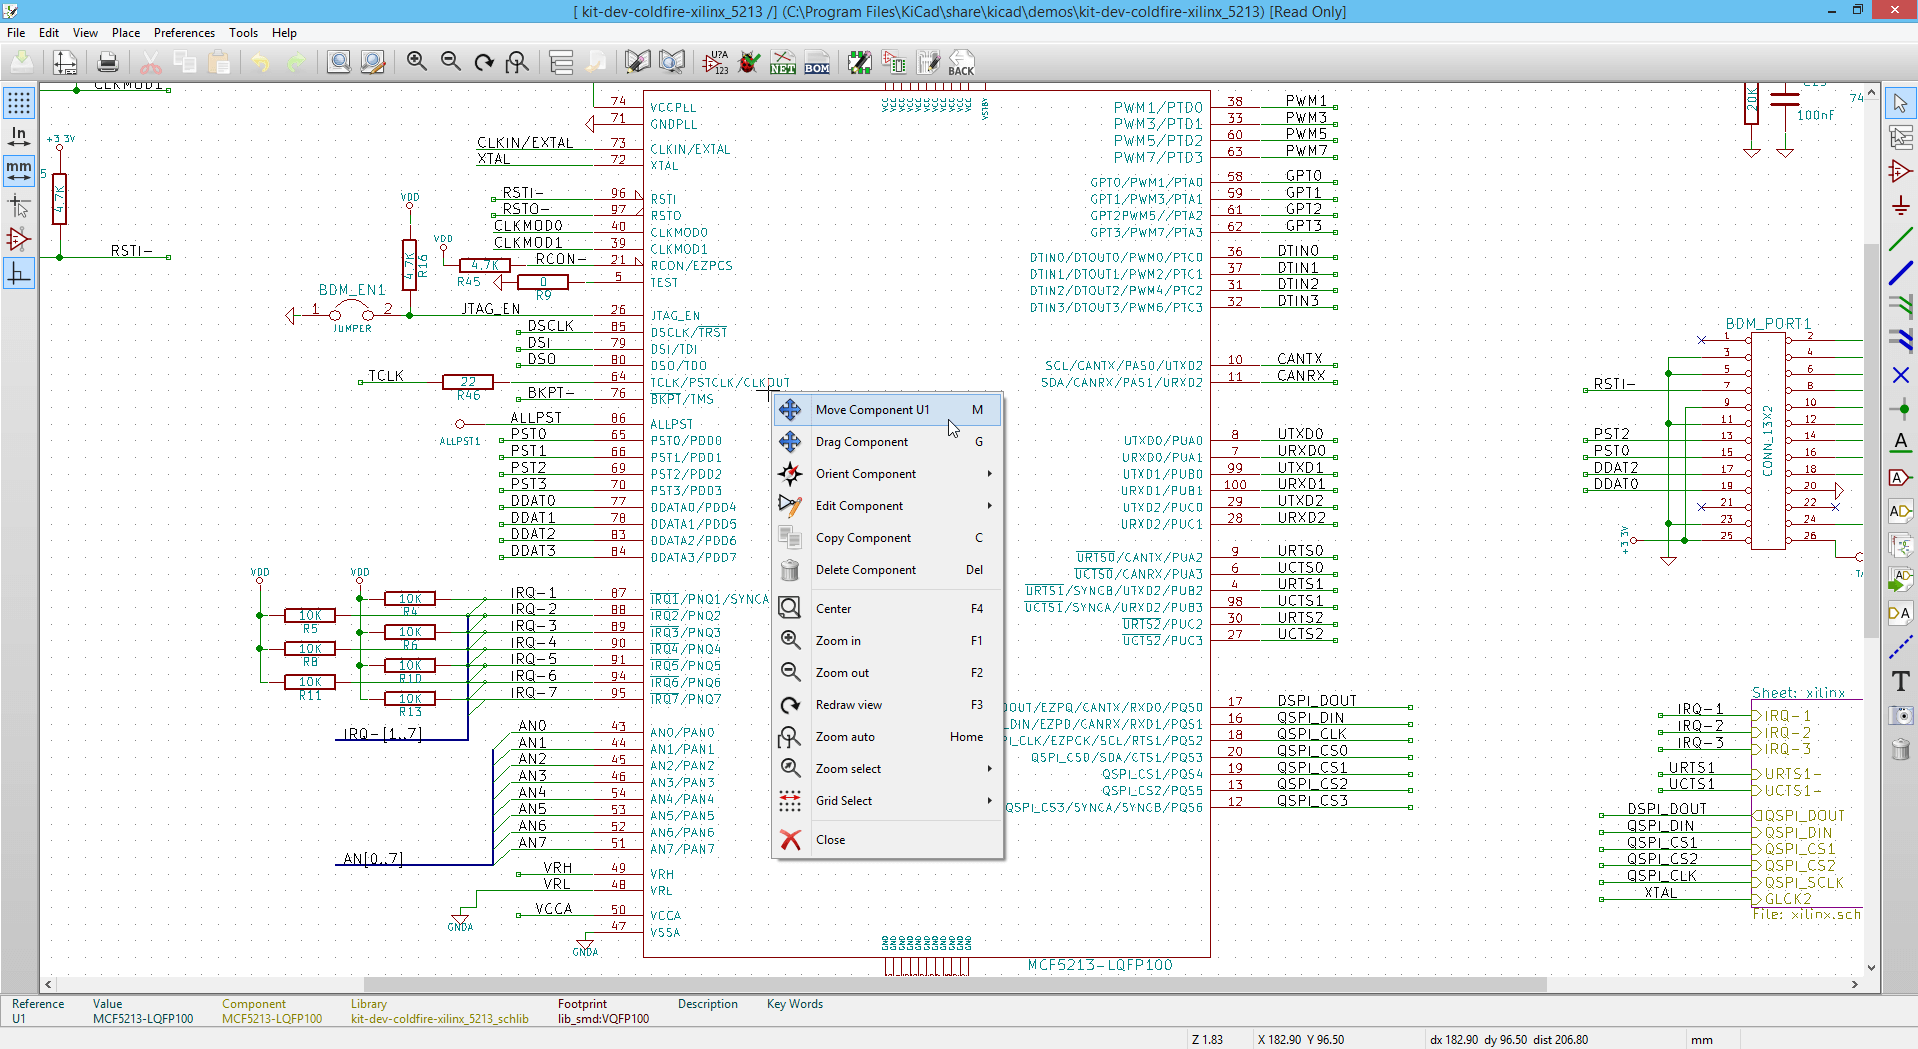
Task: Choose Delete Component from context menu
Action: (866, 570)
